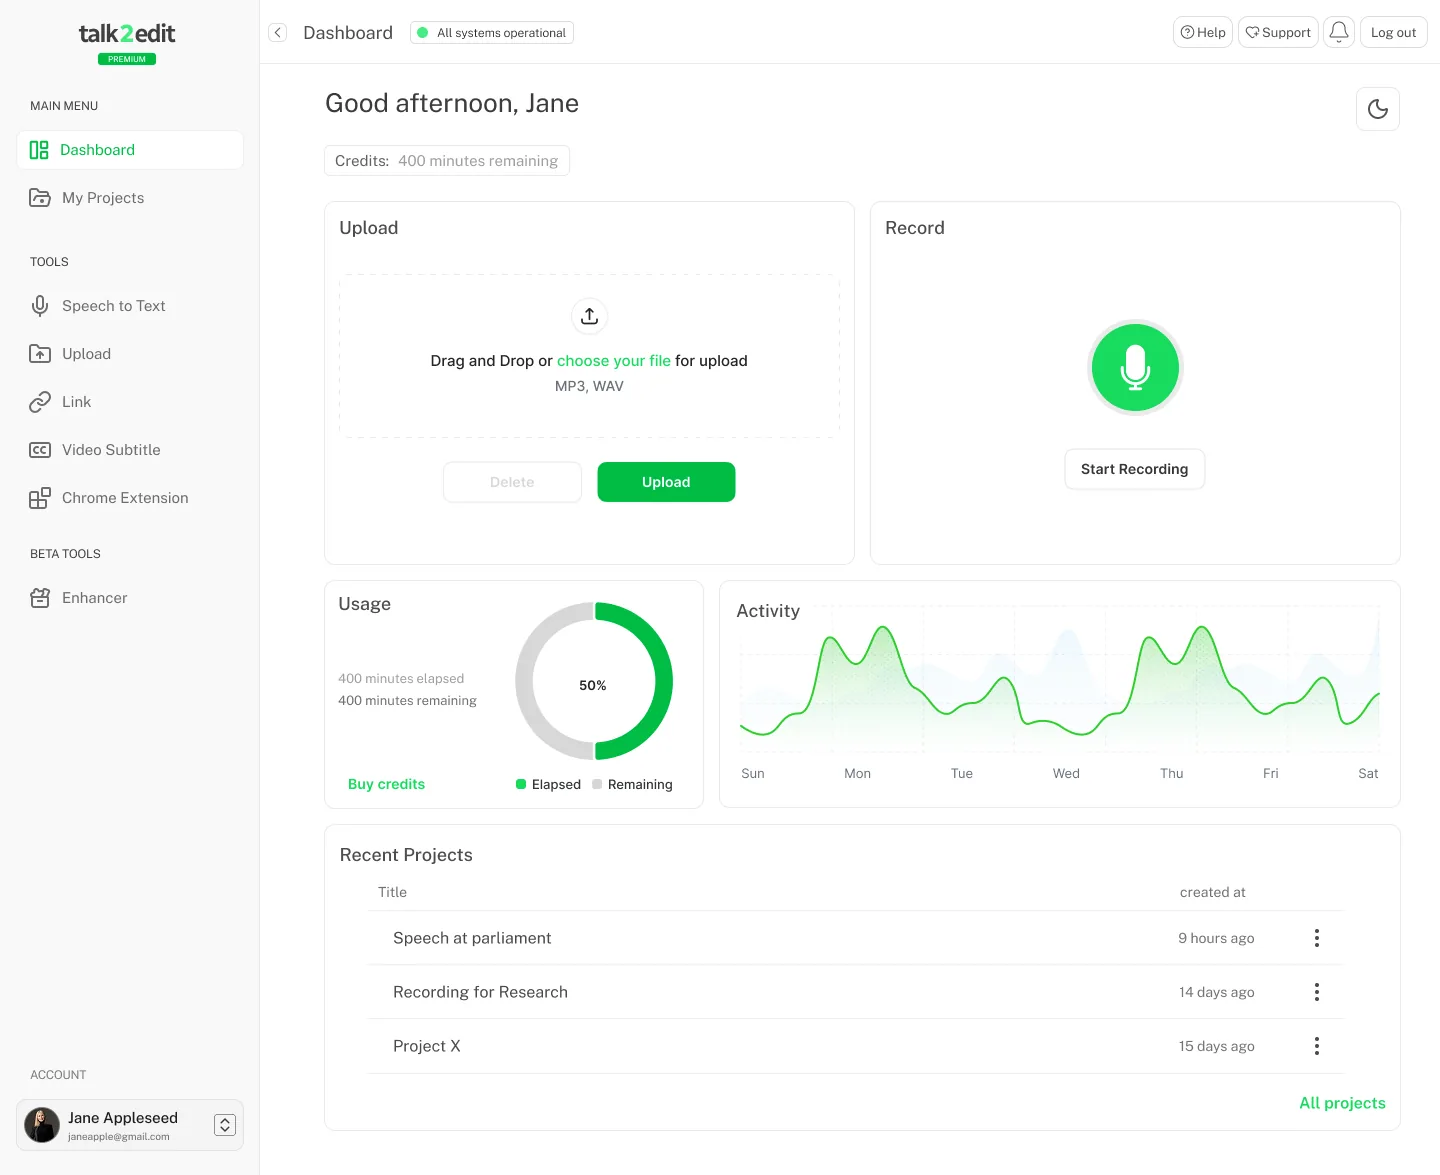Click the 15 days ago timestamp
This screenshot has width=1440, height=1175.
(1217, 1046)
